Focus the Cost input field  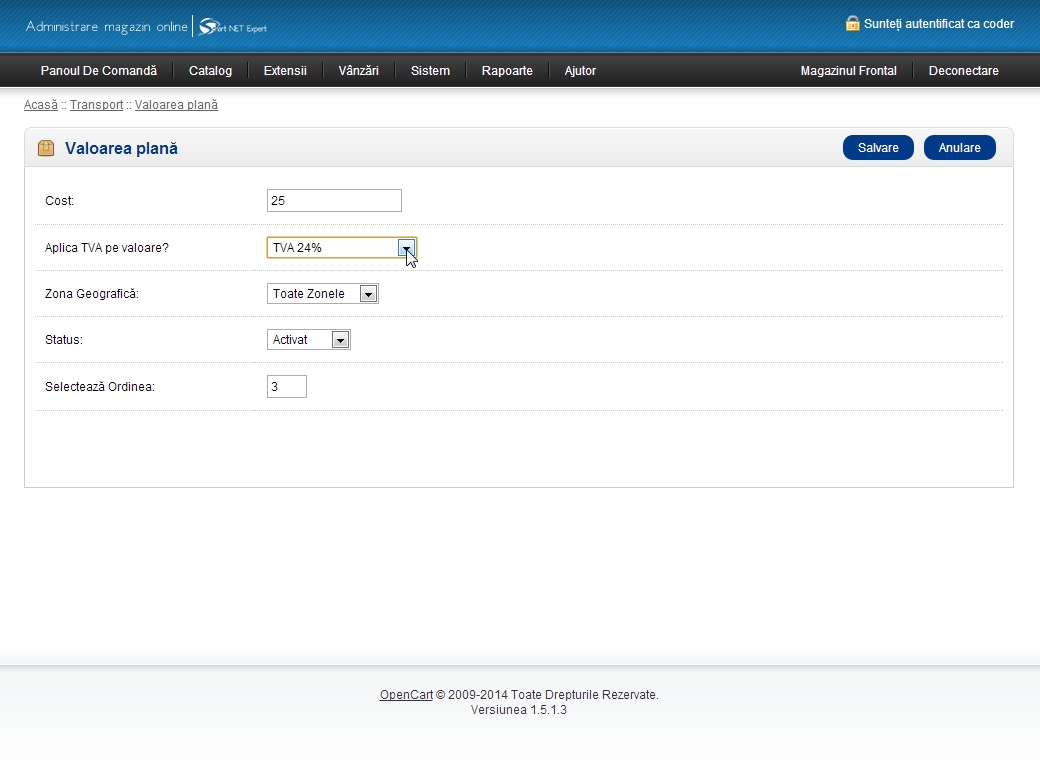334,201
